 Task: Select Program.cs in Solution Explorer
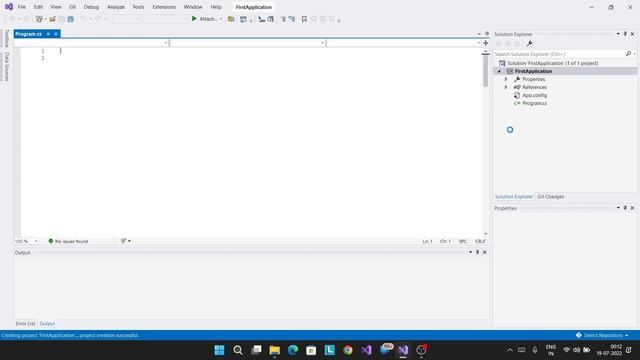pos(534,103)
